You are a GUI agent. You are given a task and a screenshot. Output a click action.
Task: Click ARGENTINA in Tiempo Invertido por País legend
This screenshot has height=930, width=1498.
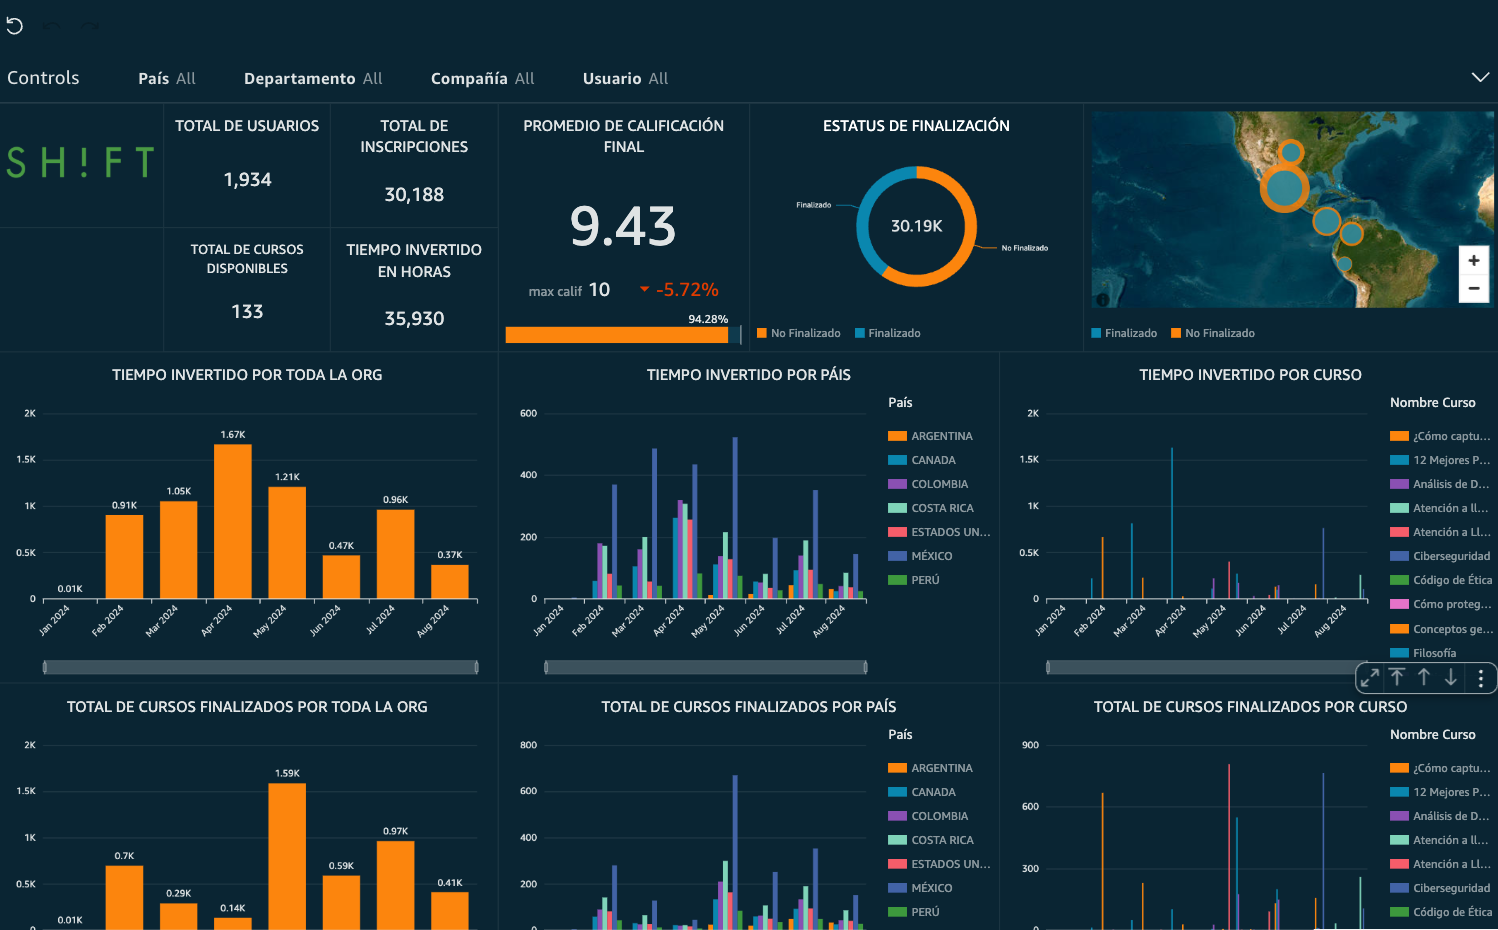(x=931, y=436)
